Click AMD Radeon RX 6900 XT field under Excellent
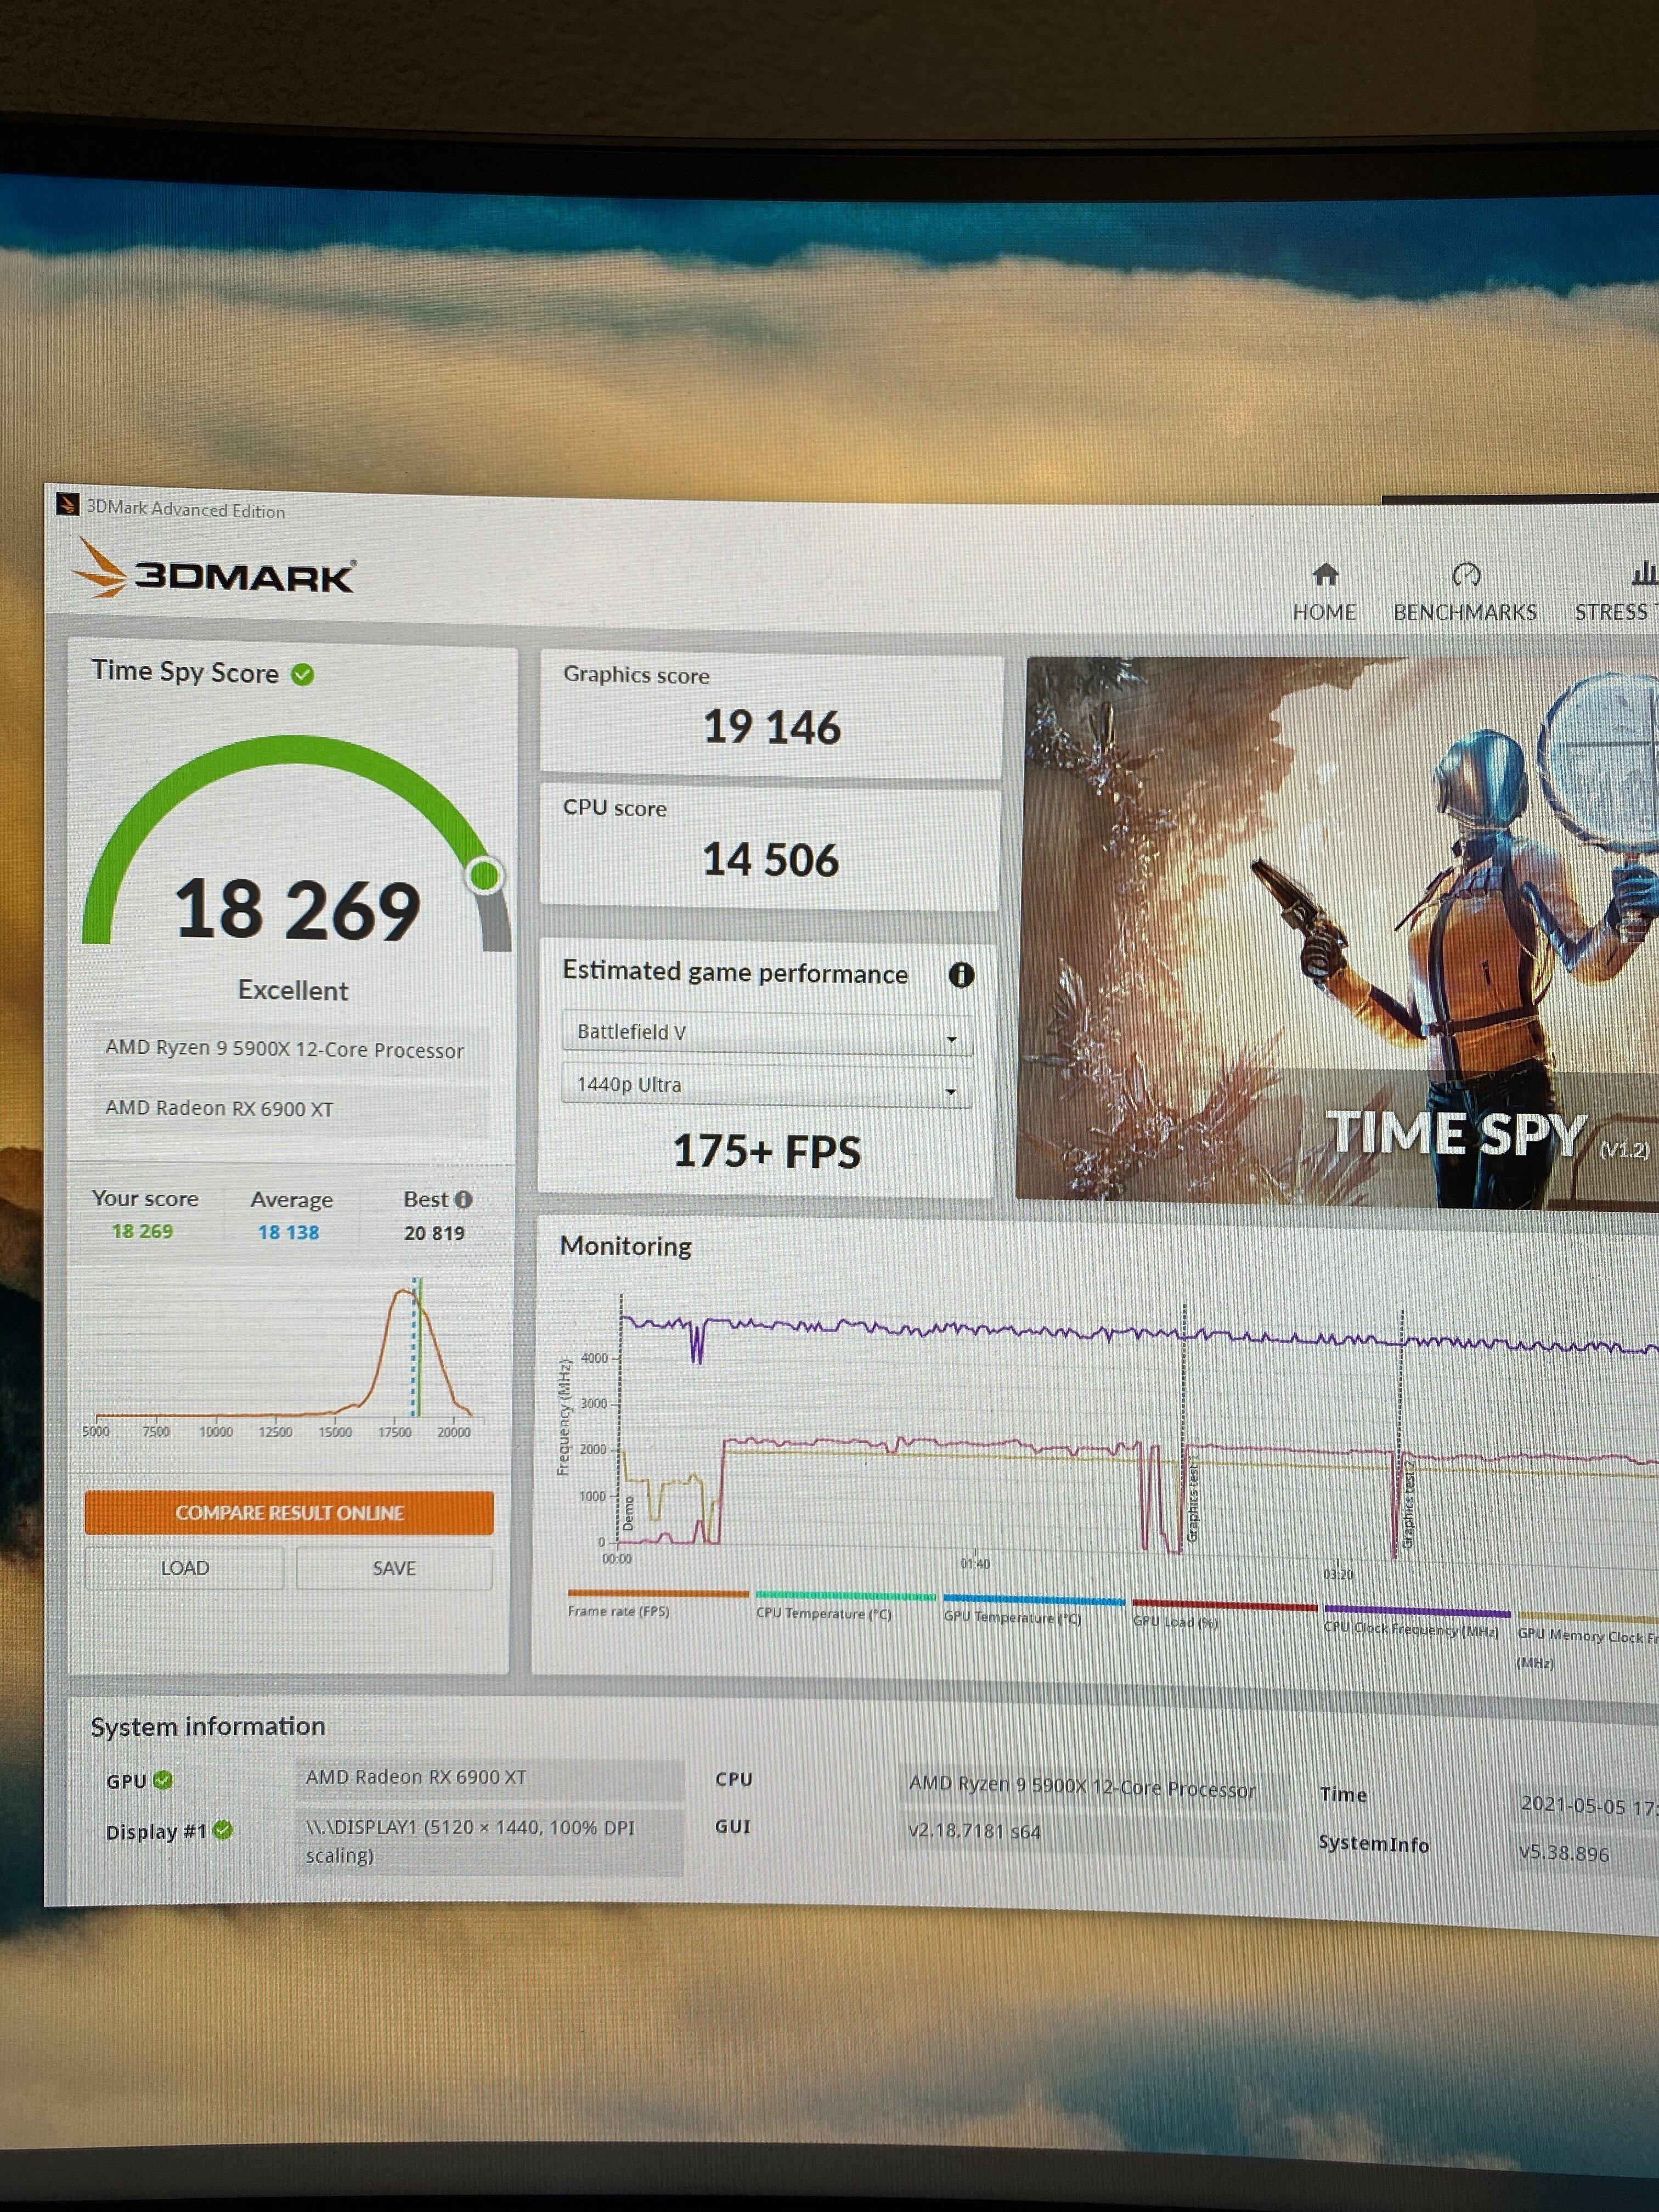The image size is (1659, 2212). point(290,1109)
